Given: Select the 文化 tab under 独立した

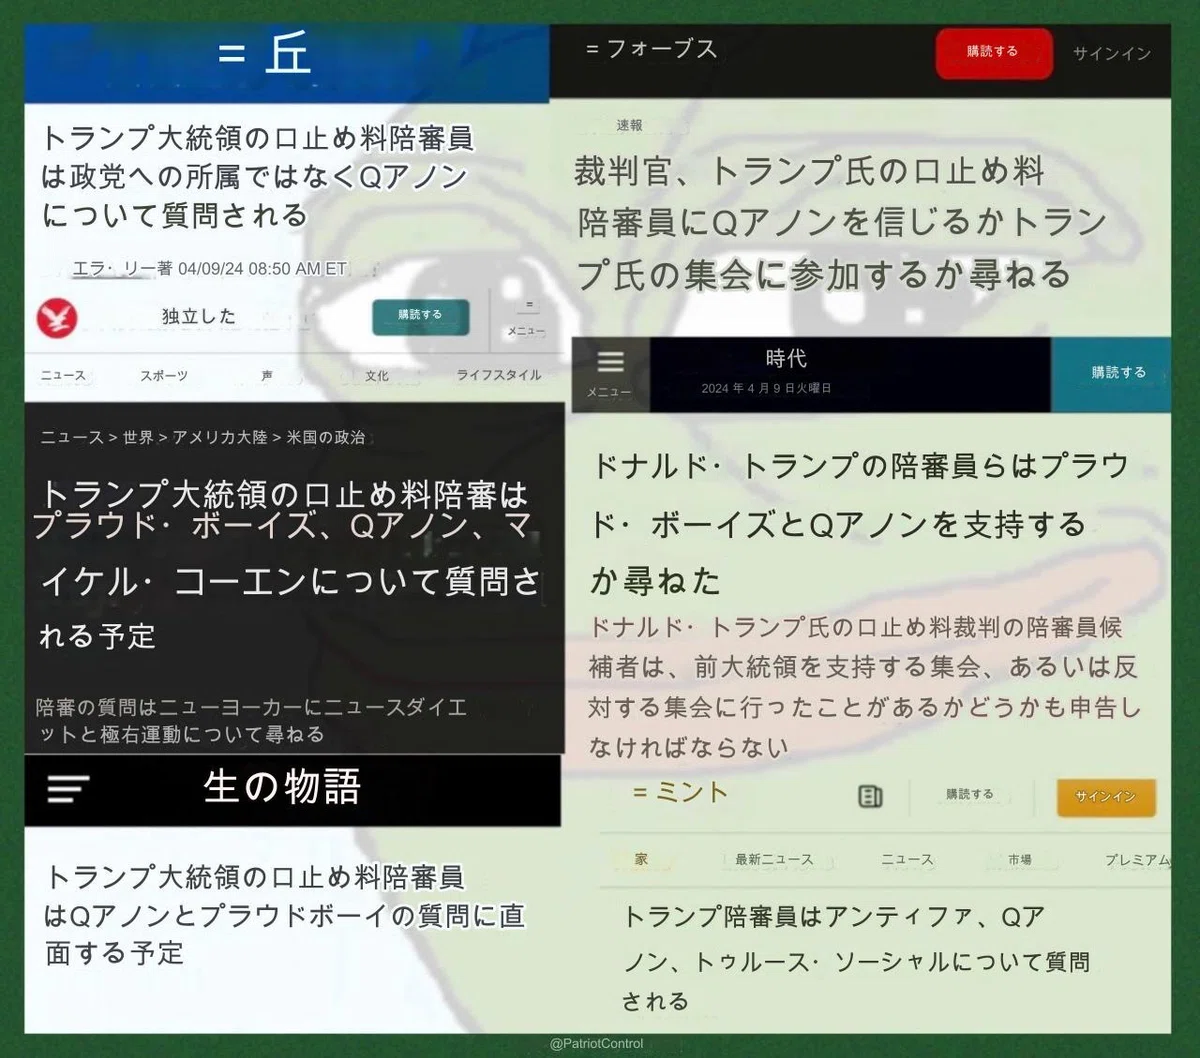Looking at the screenshot, I should pyautogui.click(x=377, y=375).
